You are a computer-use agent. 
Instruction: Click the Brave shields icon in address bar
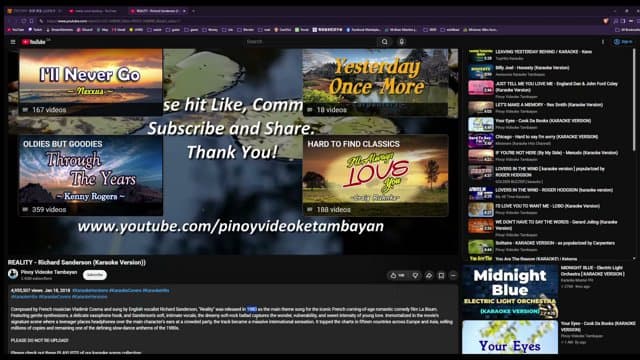coord(606,21)
